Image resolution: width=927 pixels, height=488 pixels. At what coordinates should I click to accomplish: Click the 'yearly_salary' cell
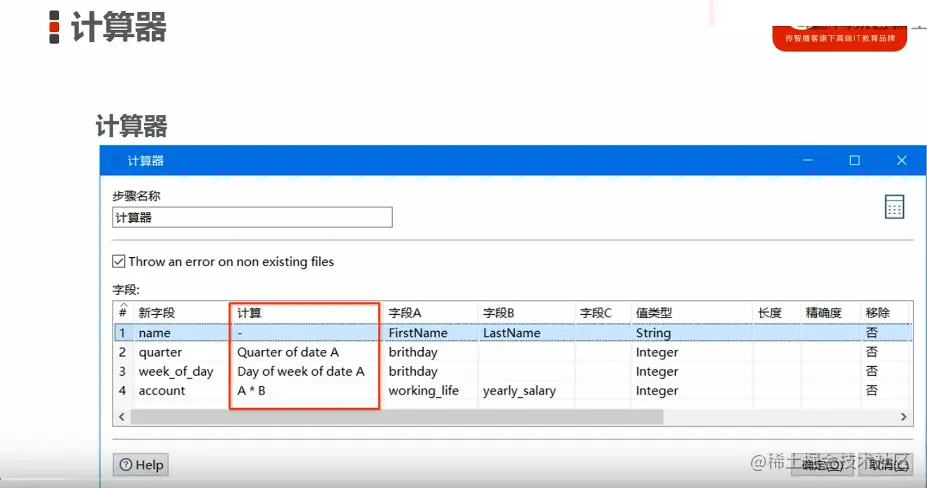[x=519, y=391]
